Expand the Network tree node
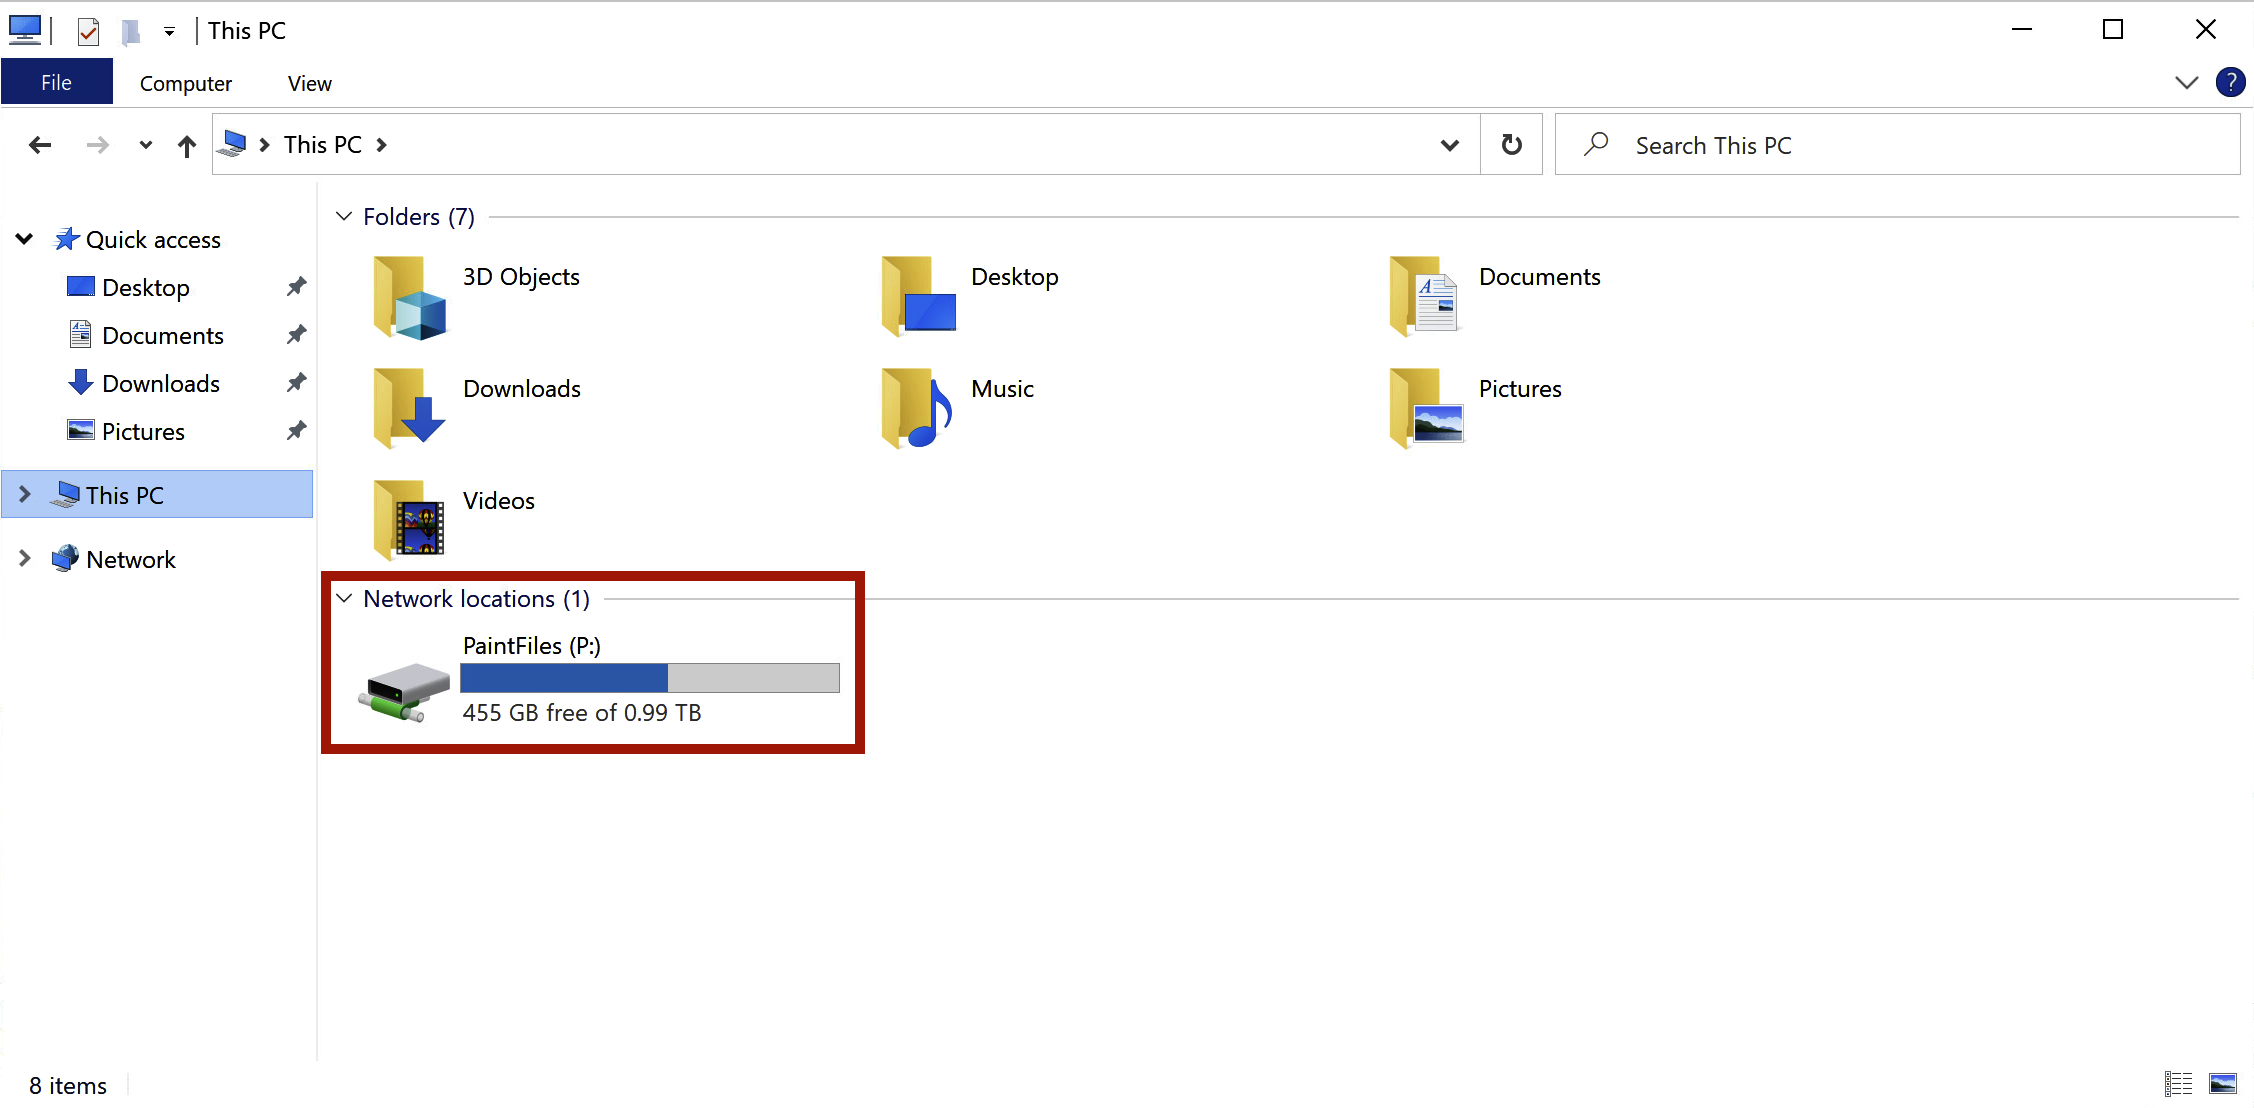This screenshot has width=2254, height=1108. pyautogui.click(x=25, y=559)
